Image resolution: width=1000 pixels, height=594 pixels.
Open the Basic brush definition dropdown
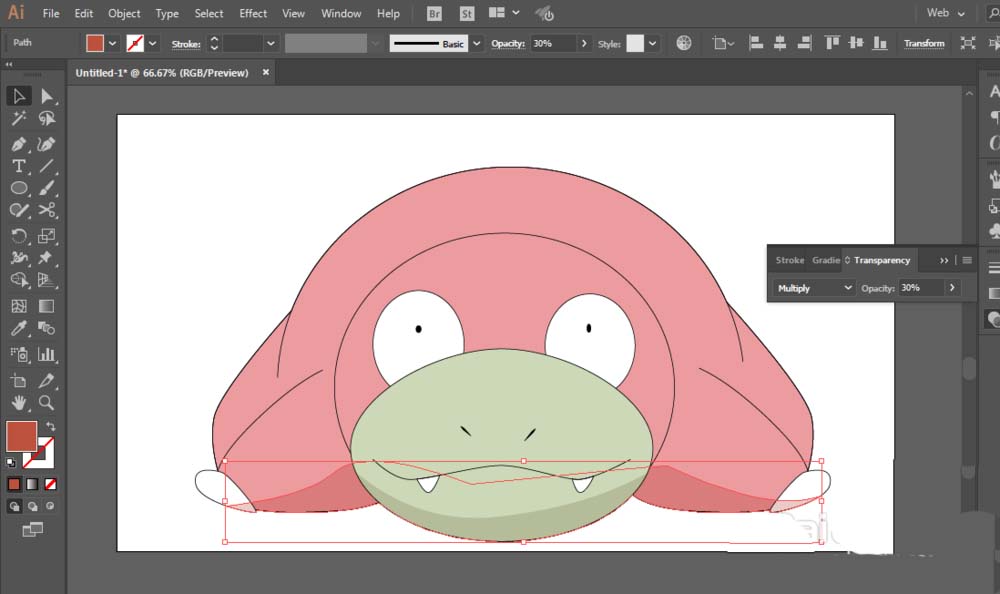[x=476, y=43]
